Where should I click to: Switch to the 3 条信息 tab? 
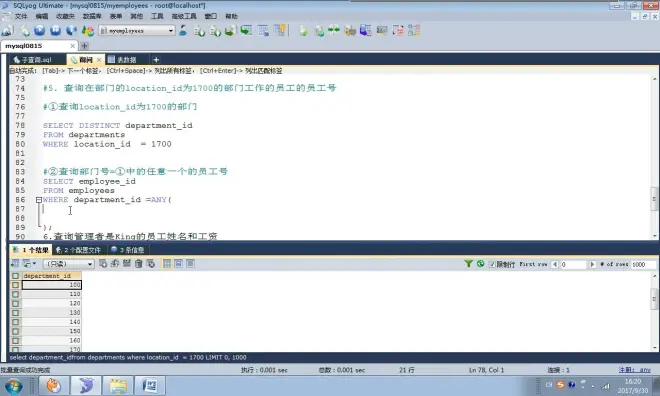click(128, 250)
